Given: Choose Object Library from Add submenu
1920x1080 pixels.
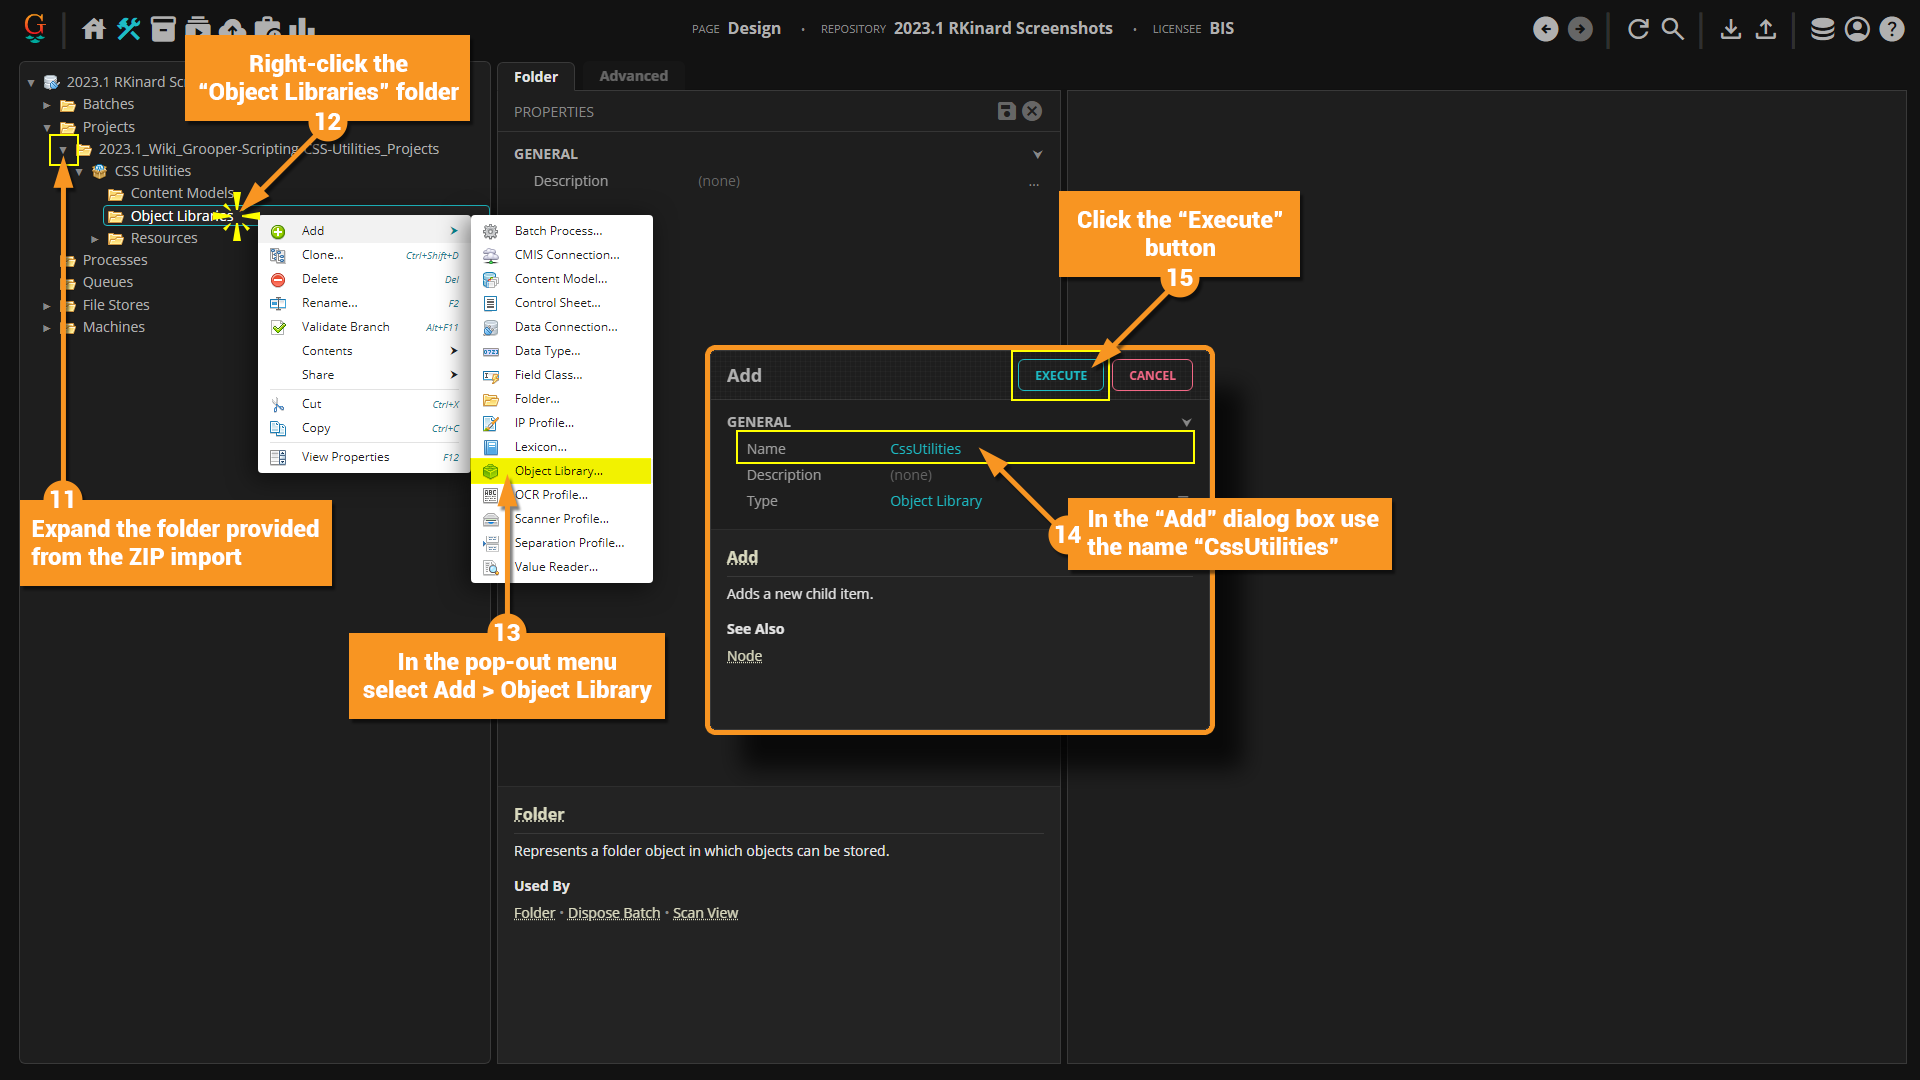Looking at the screenshot, I should coord(558,471).
